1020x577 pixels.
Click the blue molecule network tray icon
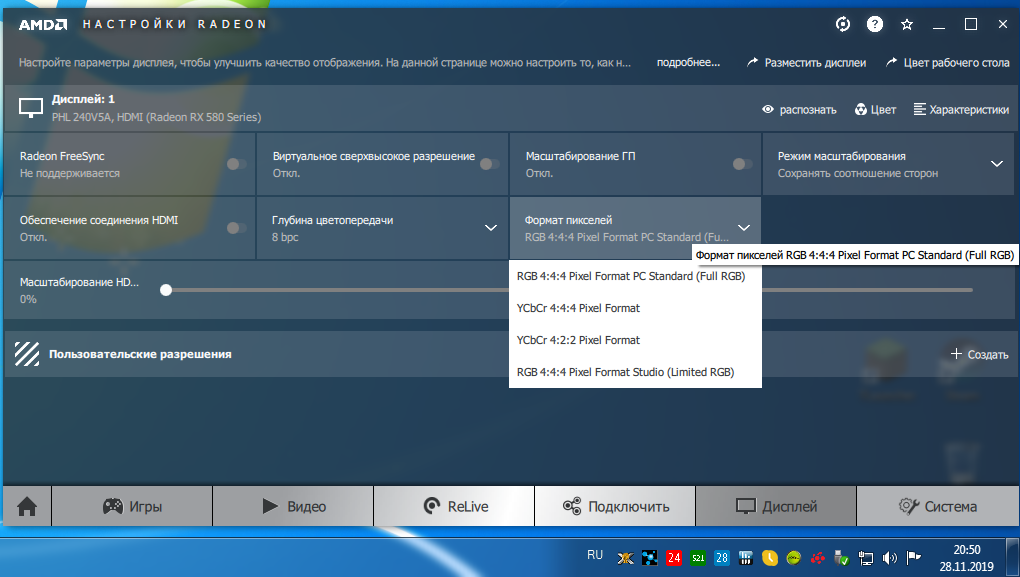(x=649, y=557)
